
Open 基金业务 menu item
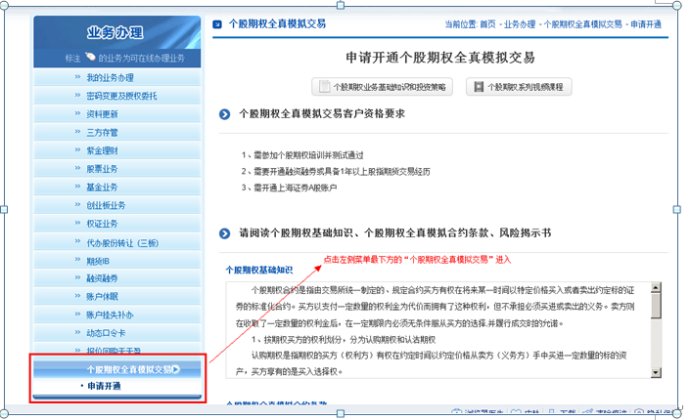click(117, 187)
